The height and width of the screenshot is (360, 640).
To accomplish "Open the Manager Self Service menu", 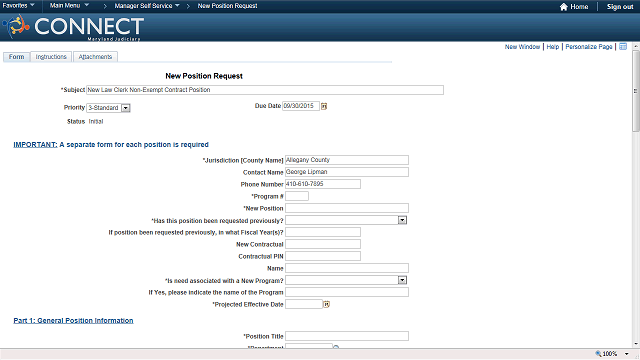I will [x=147, y=6].
